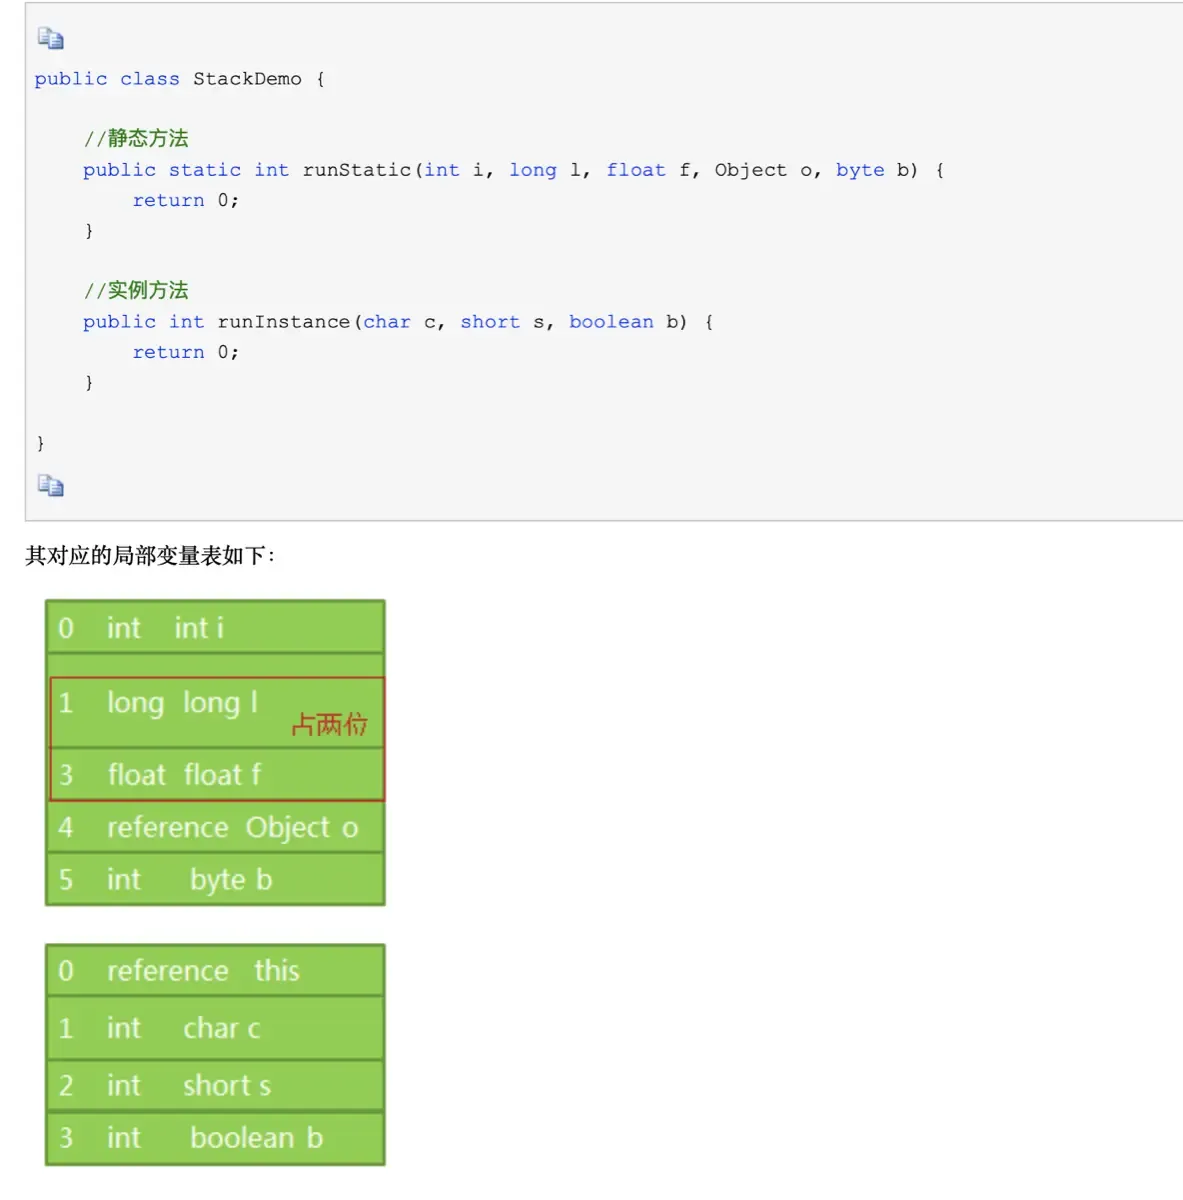The width and height of the screenshot is (1183, 1200).
Task: Click the copy-code icon above the code
Action: [x=51, y=39]
